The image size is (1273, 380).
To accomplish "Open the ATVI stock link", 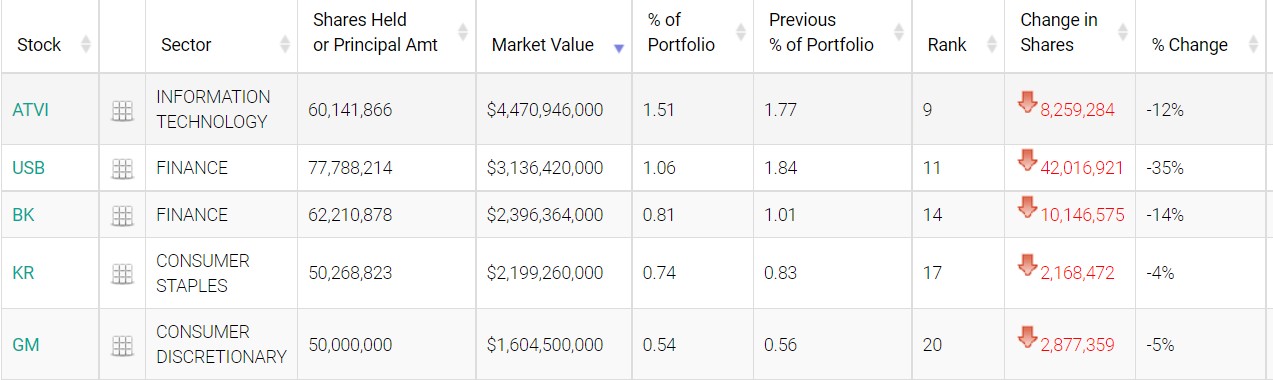I will point(30,110).
